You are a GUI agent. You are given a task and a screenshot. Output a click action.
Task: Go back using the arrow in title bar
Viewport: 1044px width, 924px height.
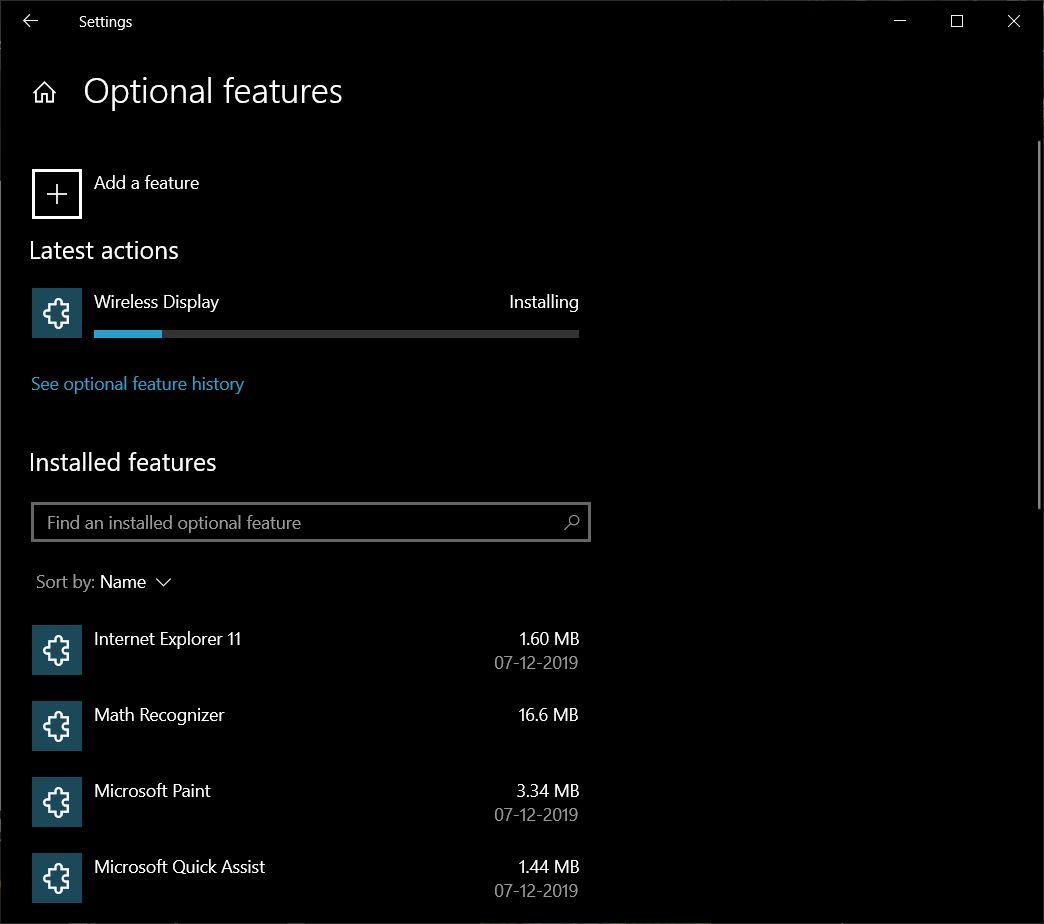(x=30, y=21)
